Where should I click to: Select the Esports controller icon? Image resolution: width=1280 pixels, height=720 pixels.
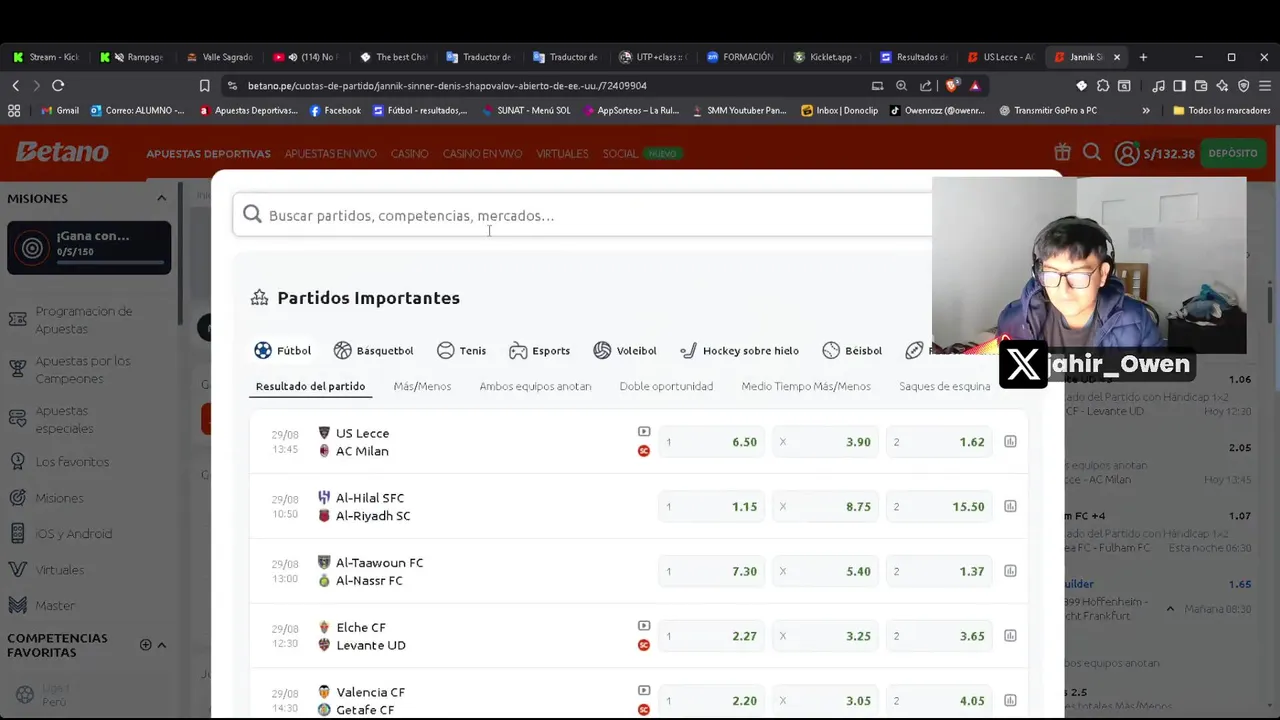point(518,350)
